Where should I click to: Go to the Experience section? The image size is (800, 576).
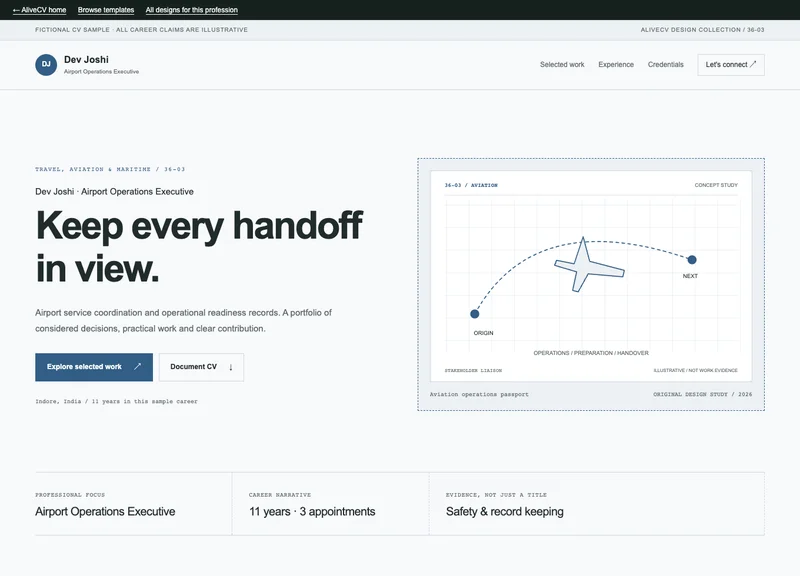tap(616, 64)
